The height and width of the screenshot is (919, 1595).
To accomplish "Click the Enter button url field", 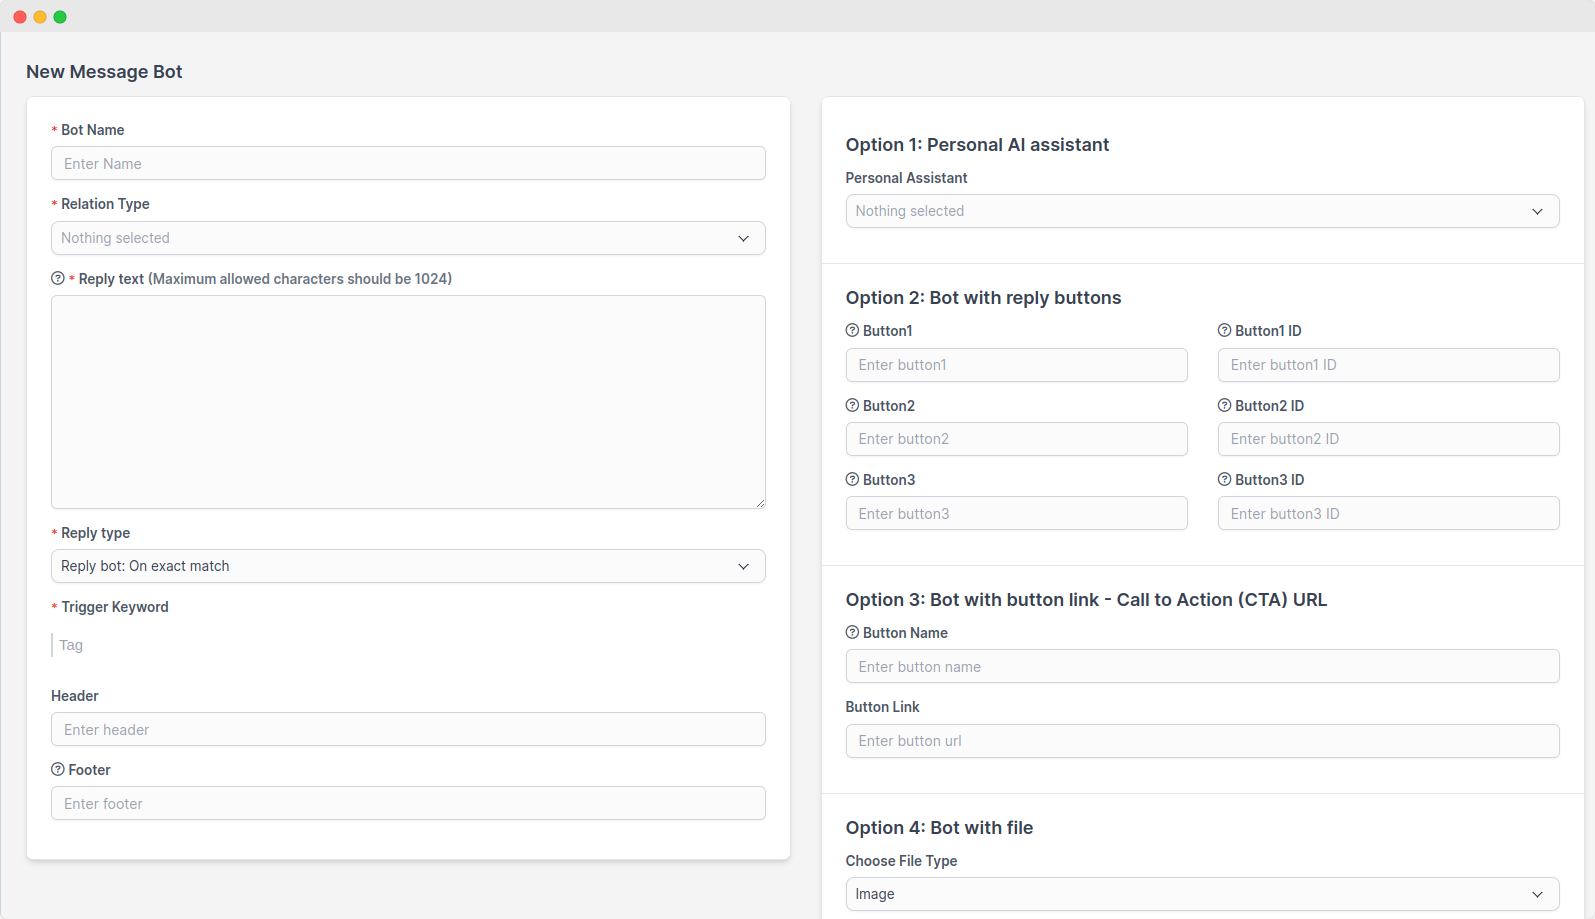I will (x=1202, y=741).
